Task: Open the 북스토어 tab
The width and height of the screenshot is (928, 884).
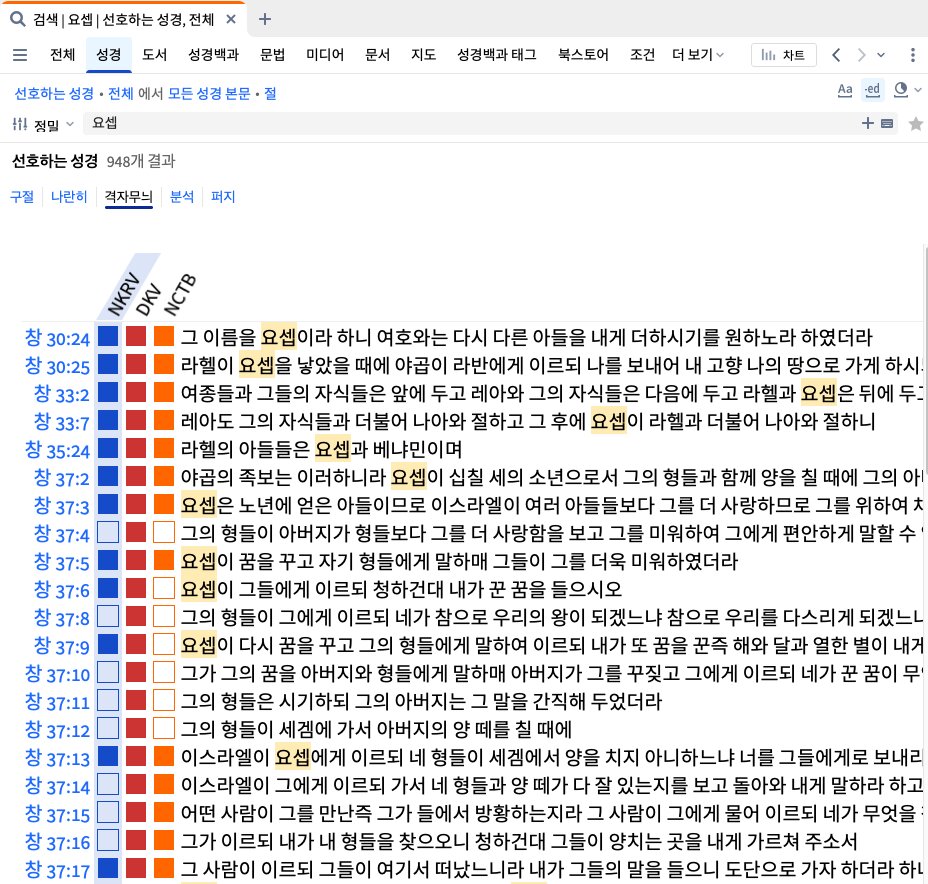Action: [x=584, y=55]
